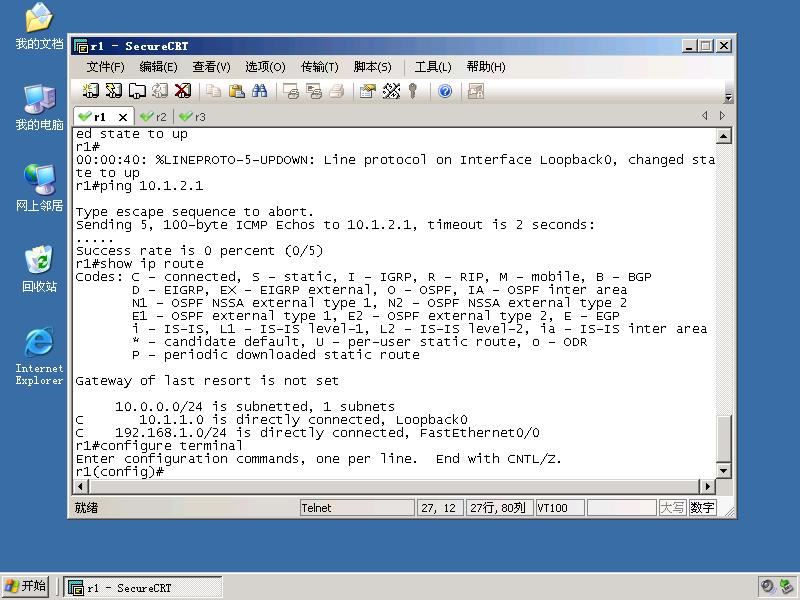Viewport: 800px width, 600px height.
Task: Click the Disconnect icon with red X
Action: pos(183,91)
